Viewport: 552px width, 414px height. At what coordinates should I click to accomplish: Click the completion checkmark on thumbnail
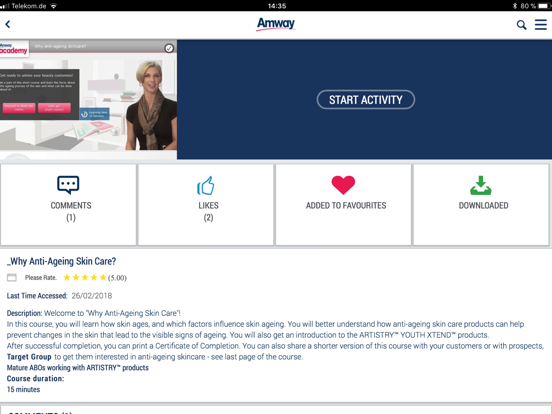169,48
